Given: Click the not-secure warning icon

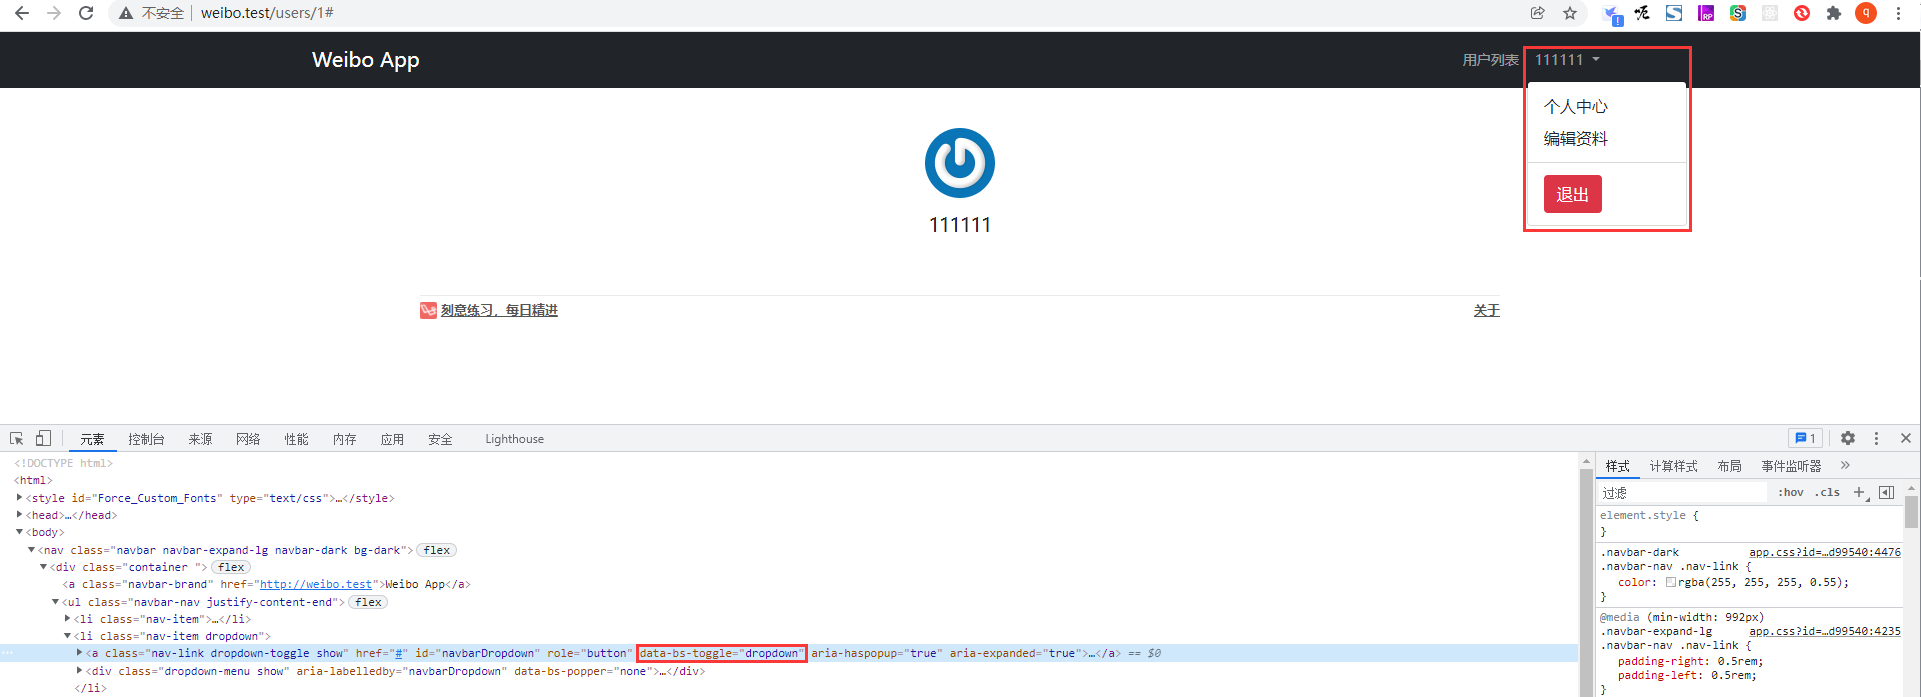Looking at the screenshot, I should pyautogui.click(x=126, y=13).
